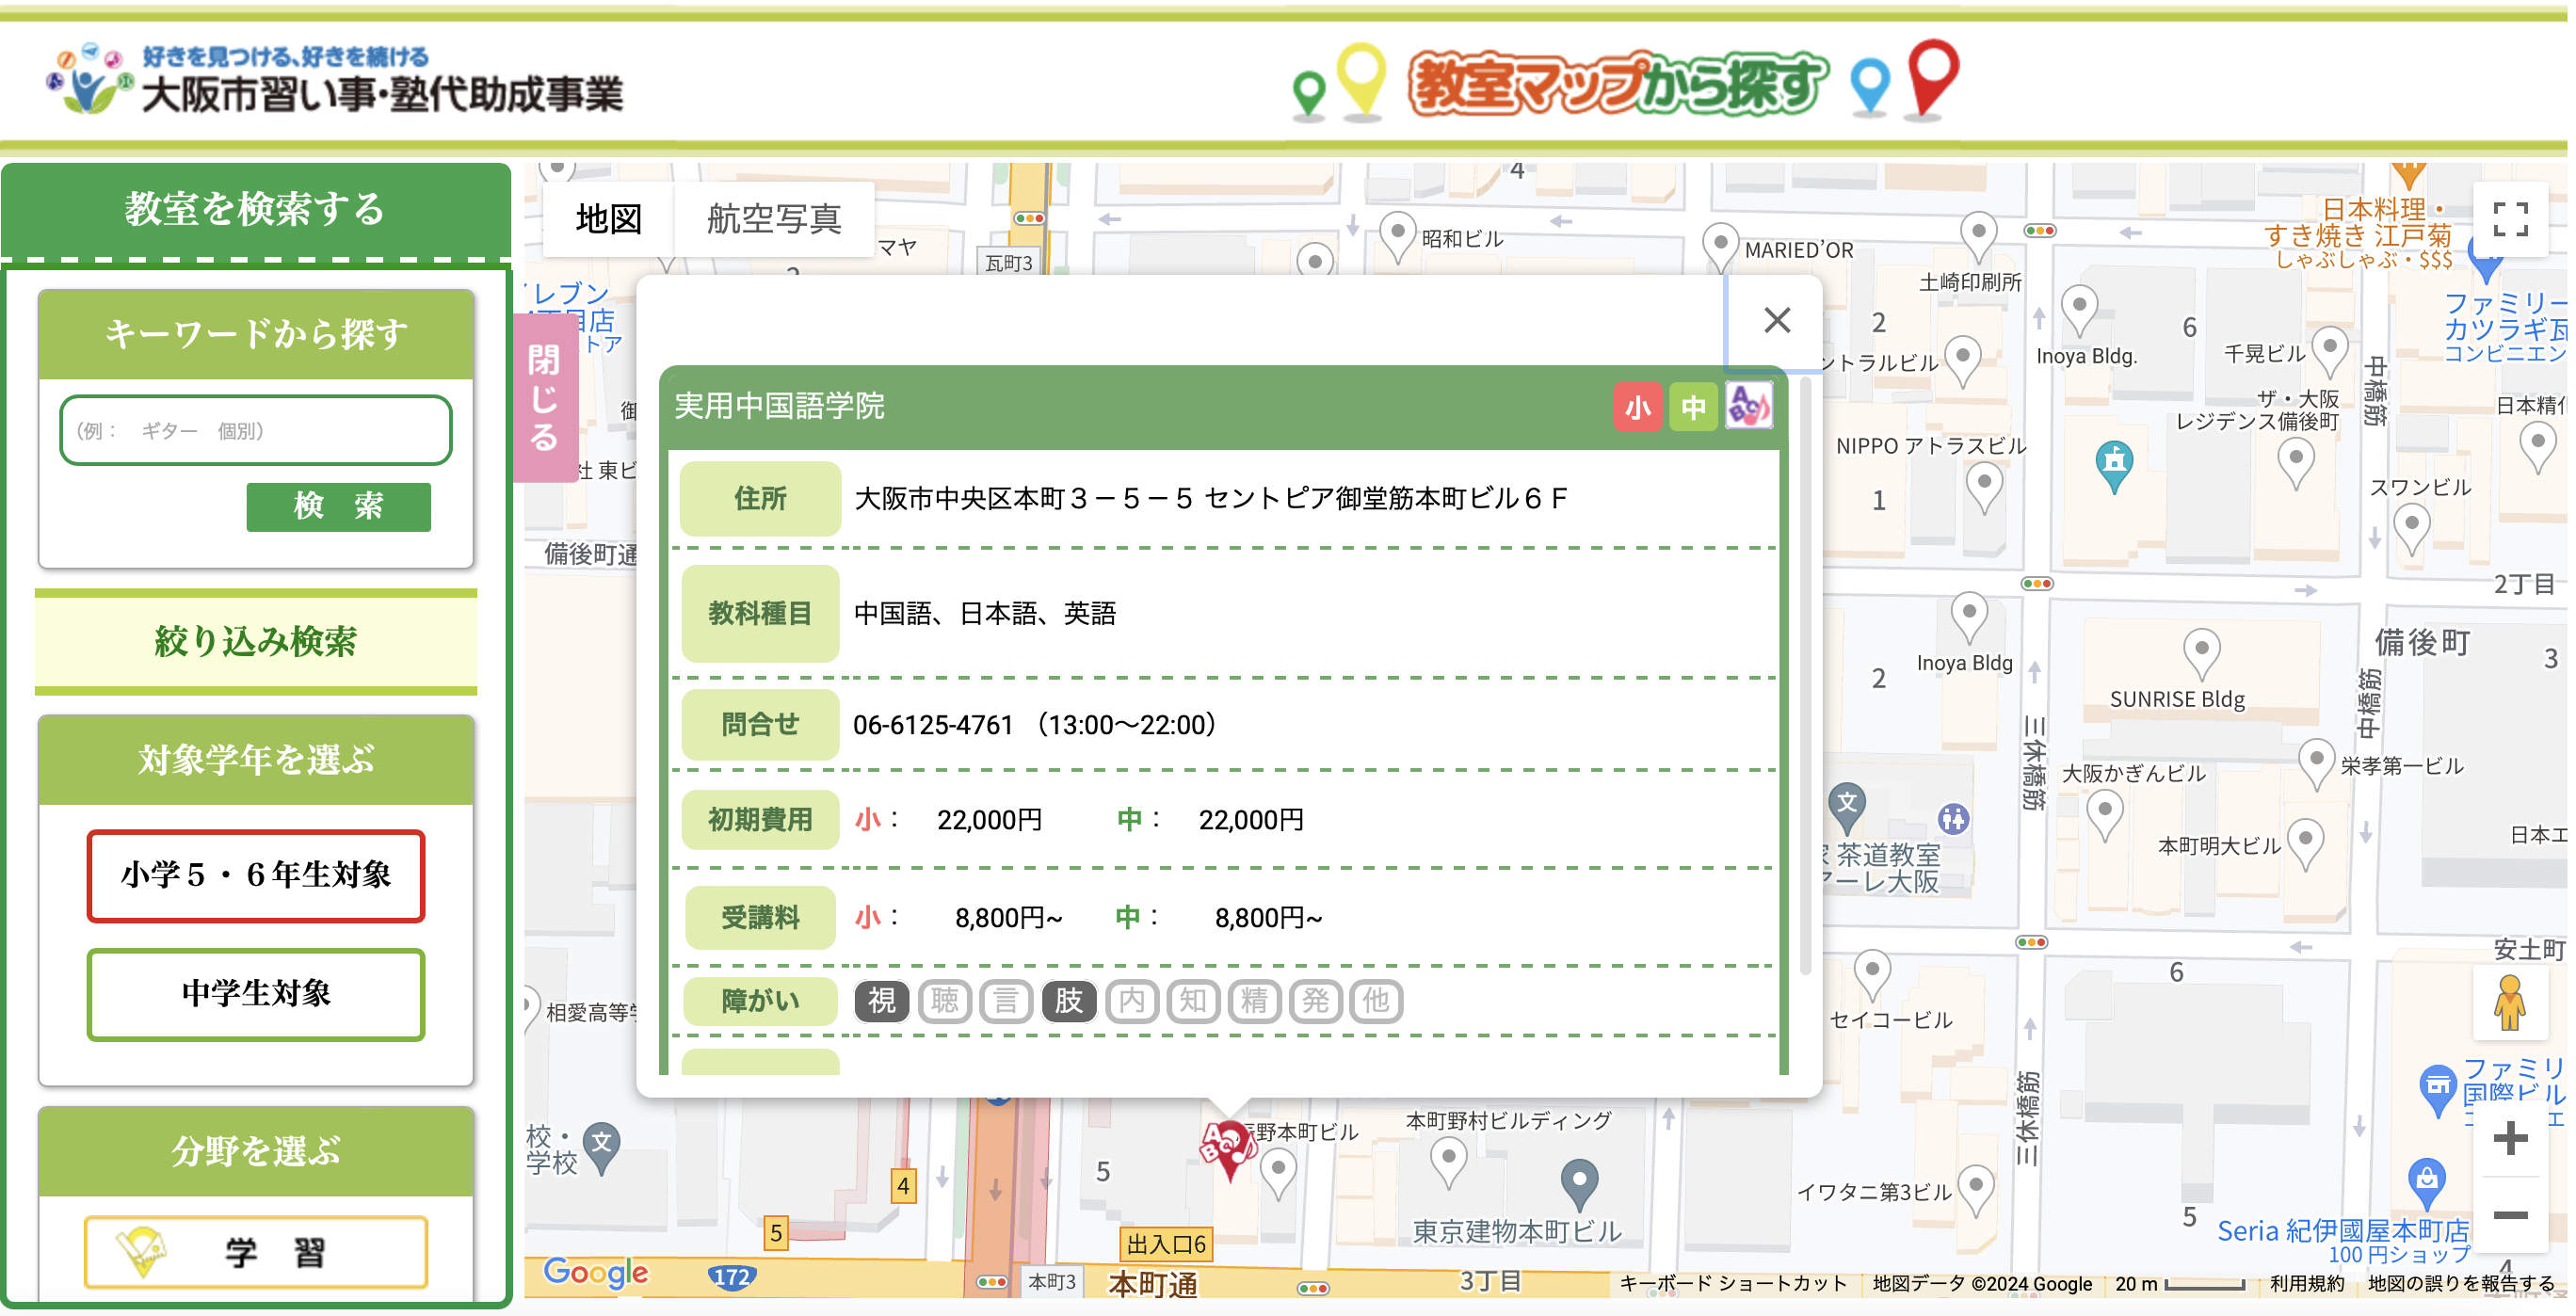Open キーボード ショートカット link
Image resolution: width=2576 pixels, height=1316 pixels.
click(x=1732, y=1282)
